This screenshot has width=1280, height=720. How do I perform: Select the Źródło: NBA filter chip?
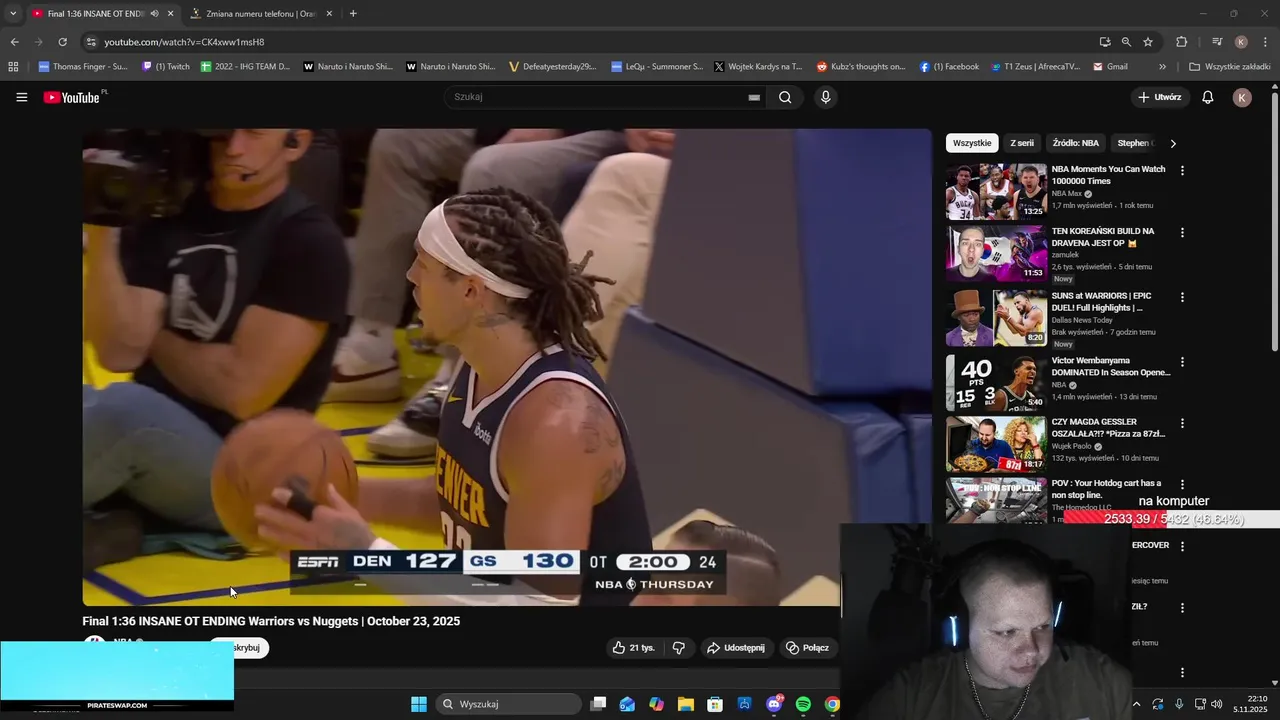tap(1076, 143)
